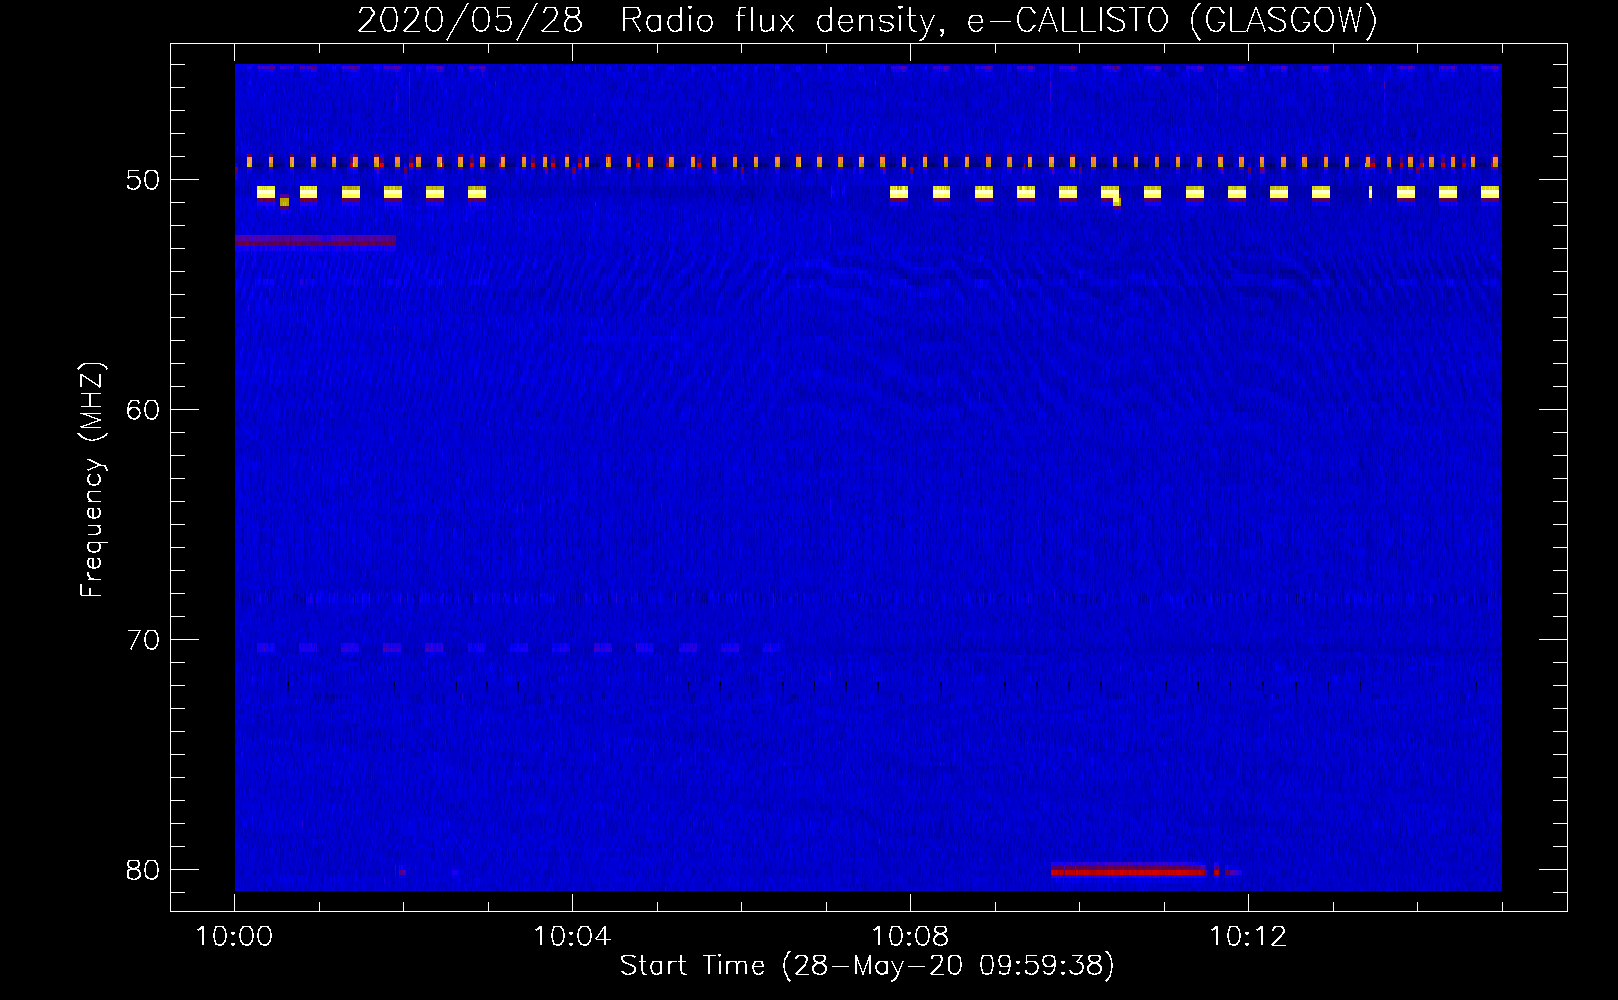This screenshot has width=1618, height=1000.
Task: Click the 80 frequency tick label
Action: coord(143,870)
